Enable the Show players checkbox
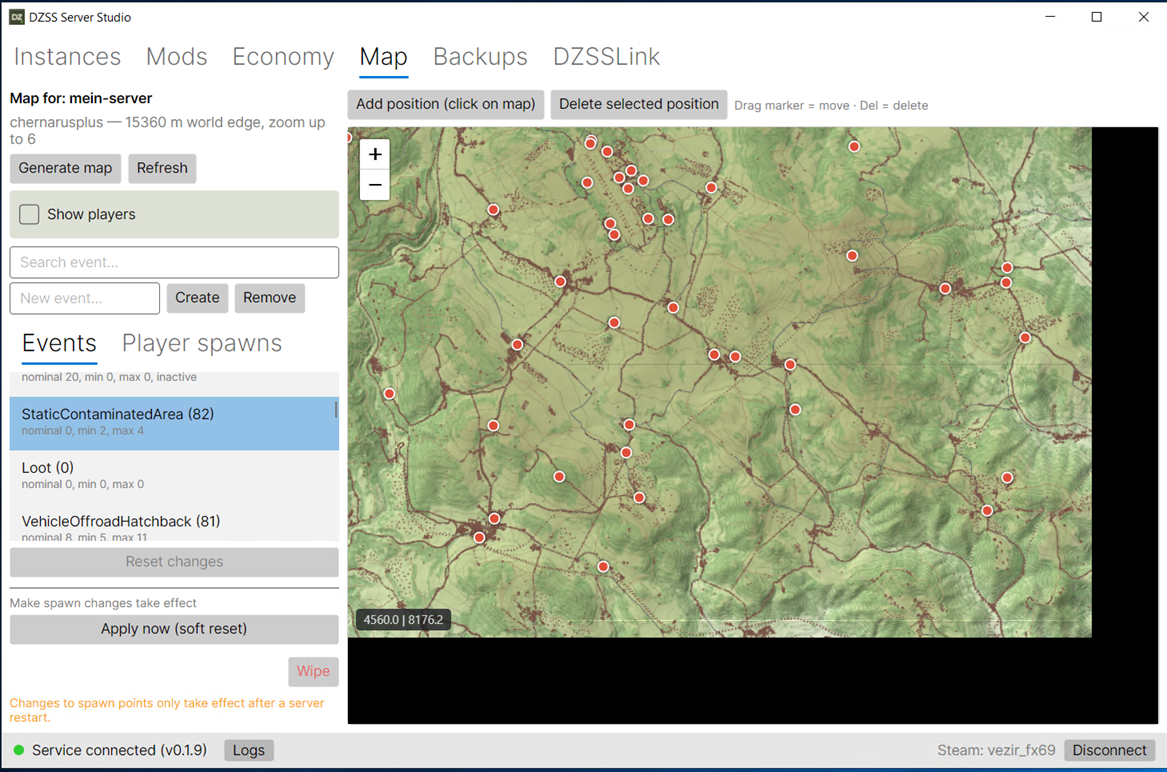This screenshot has width=1167, height=772. tap(29, 214)
